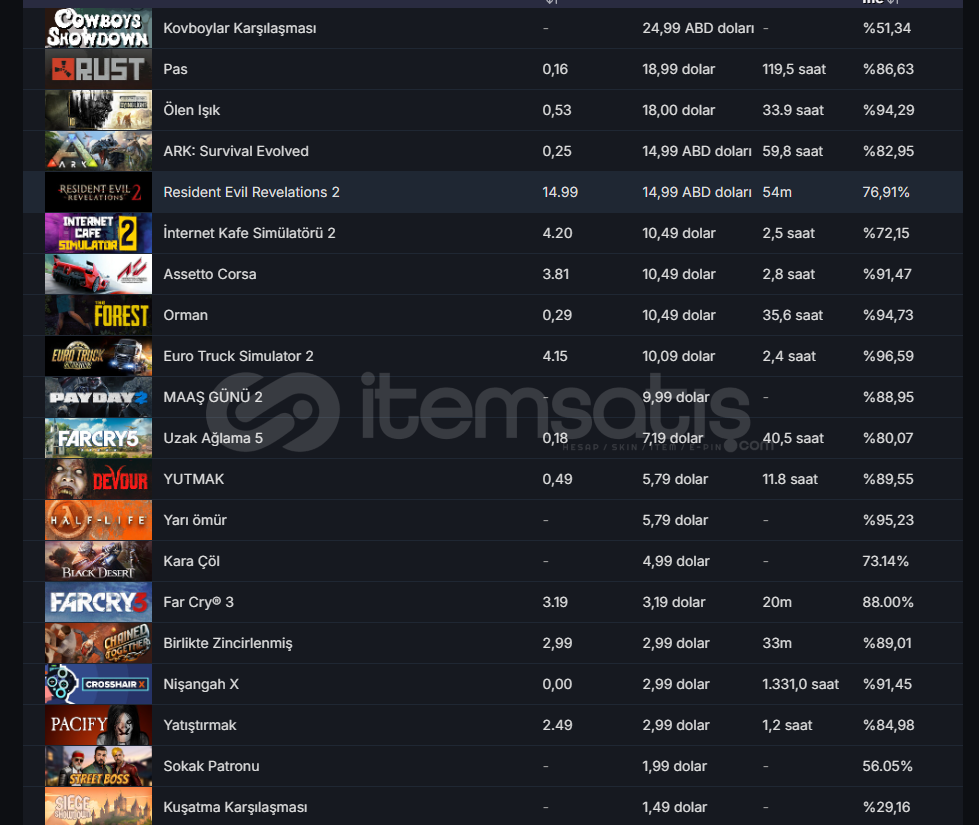The image size is (979, 825).
Task: Select the '56.05%' rating cell
Action: coord(887,766)
